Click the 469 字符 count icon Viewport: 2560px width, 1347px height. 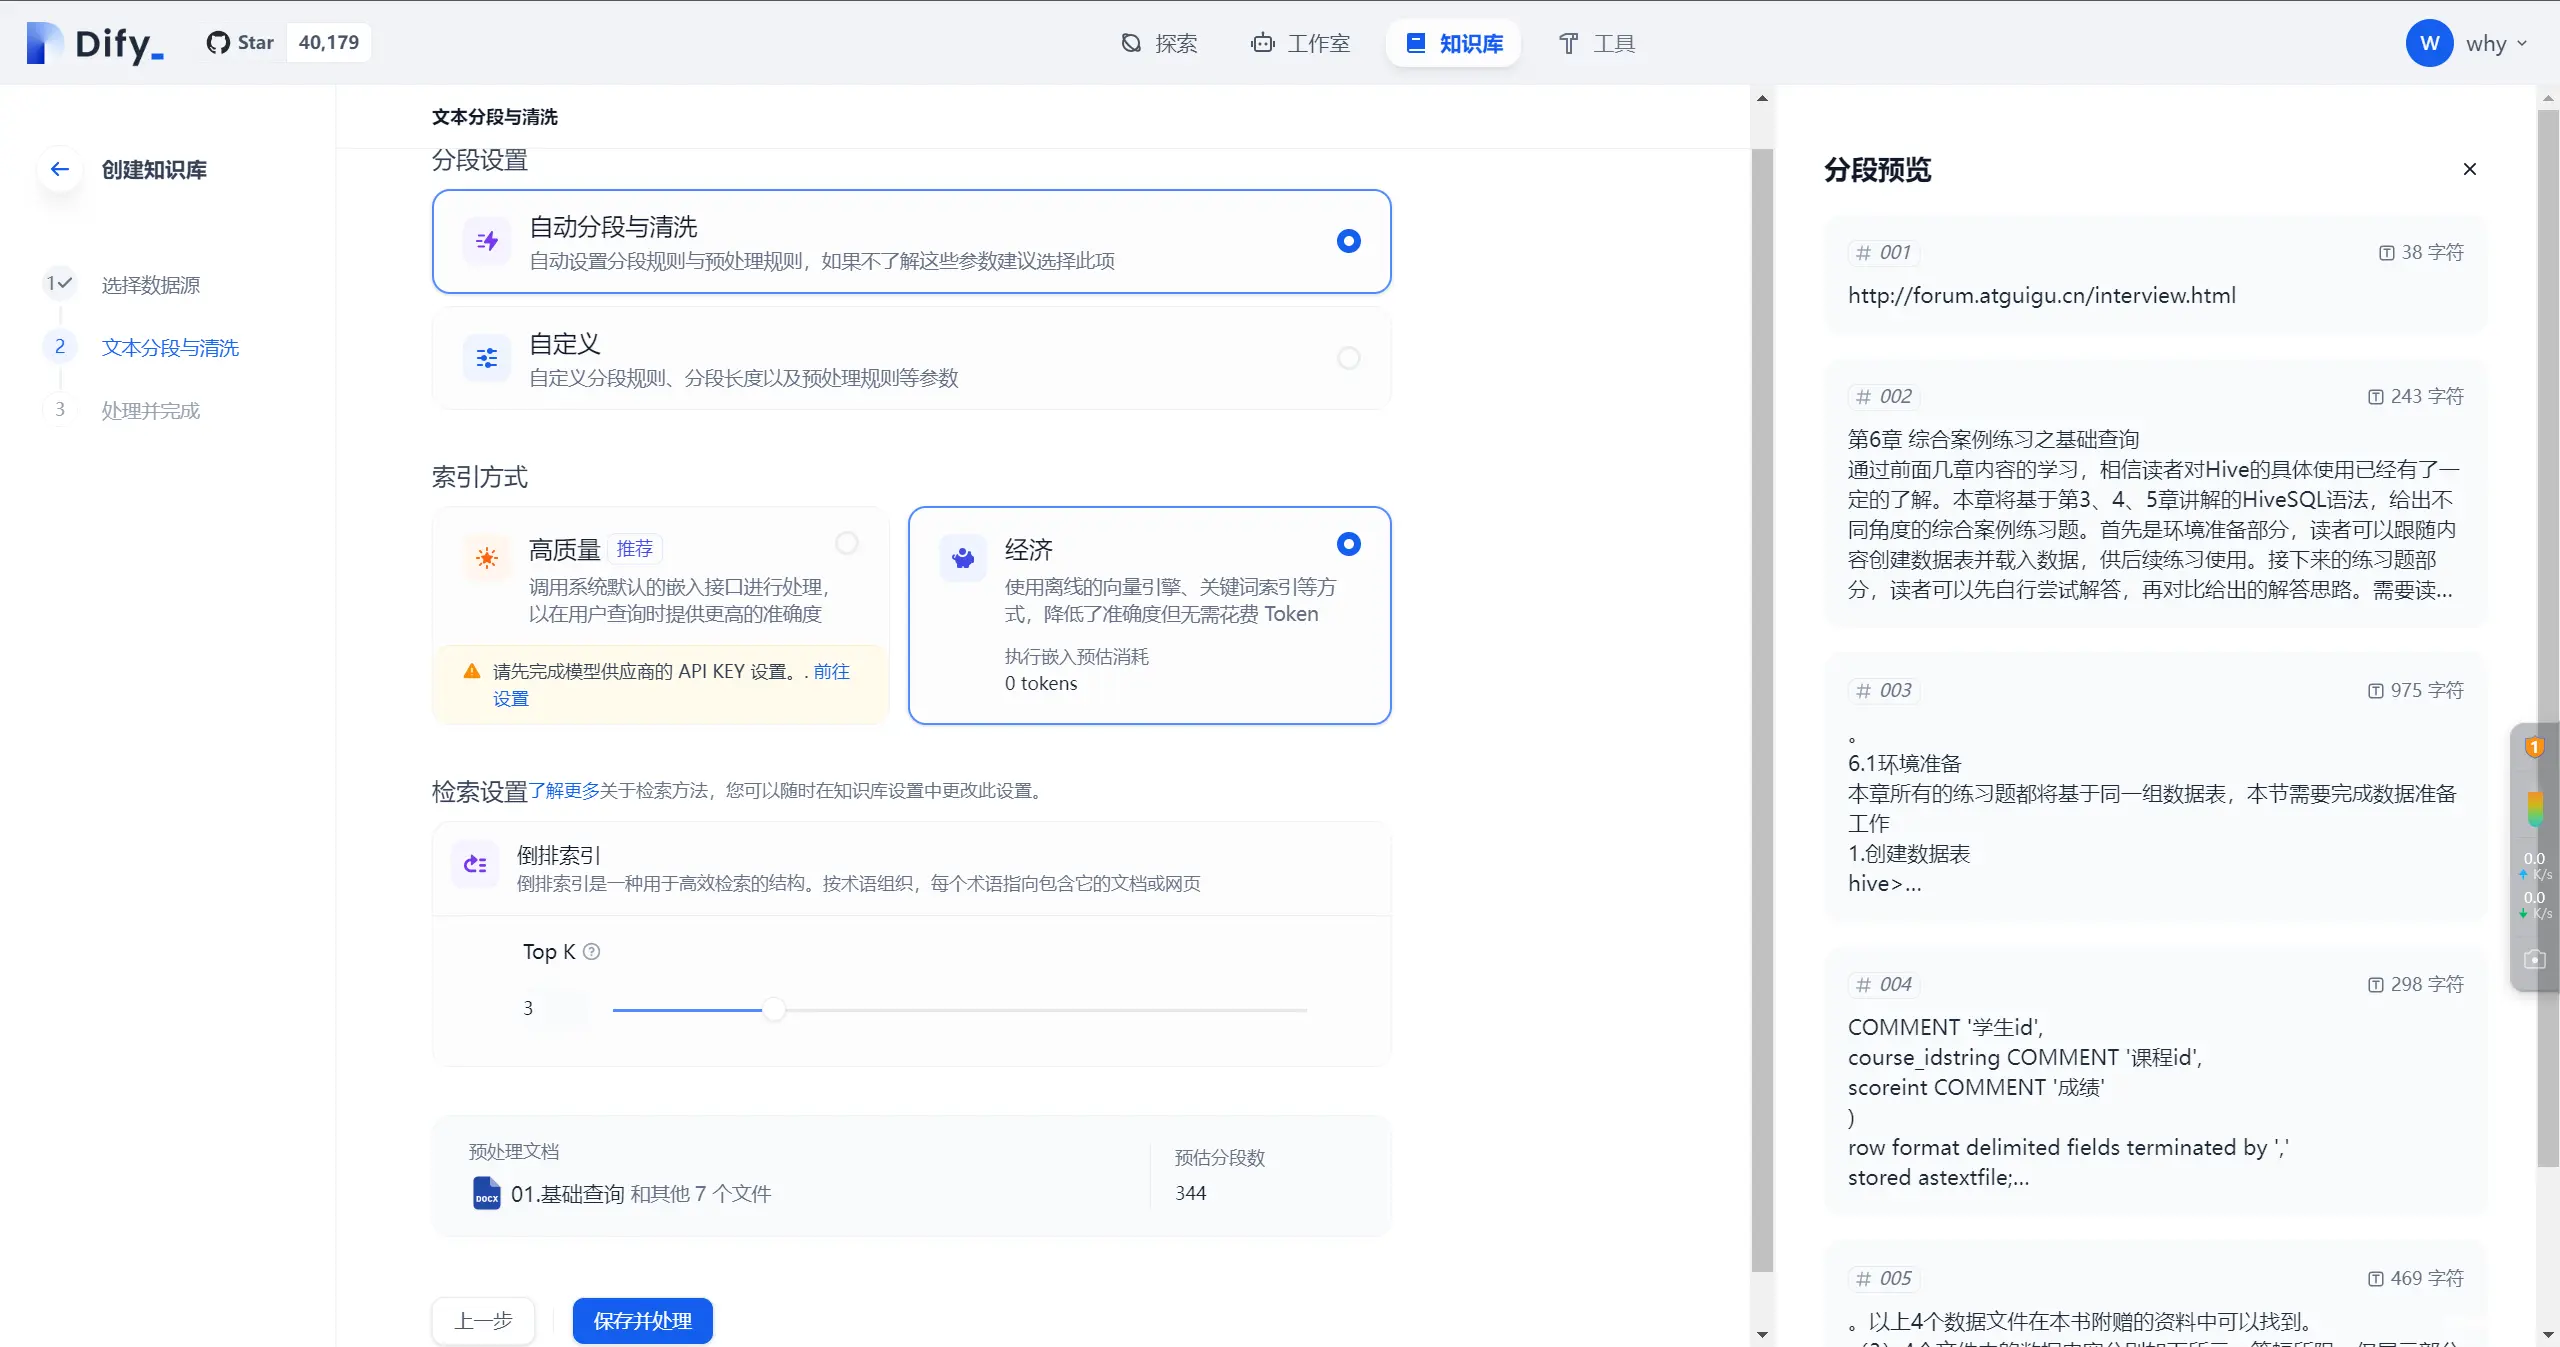pyautogui.click(x=2375, y=1279)
